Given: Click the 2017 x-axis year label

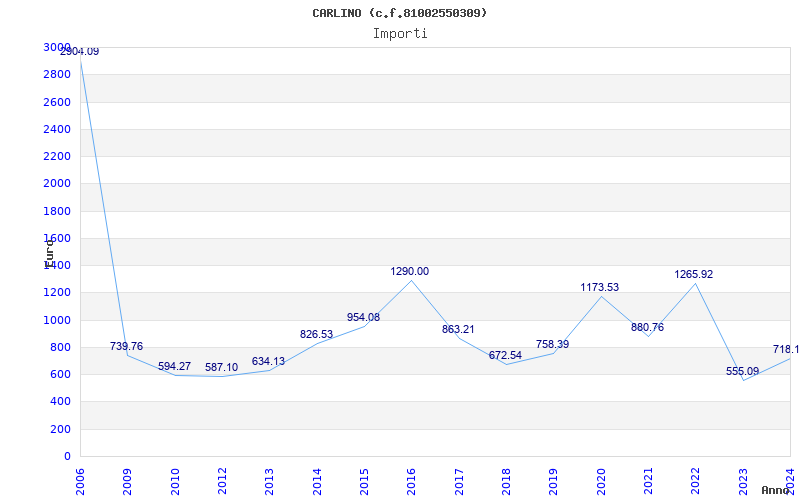Looking at the screenshot, I should 459,482.
